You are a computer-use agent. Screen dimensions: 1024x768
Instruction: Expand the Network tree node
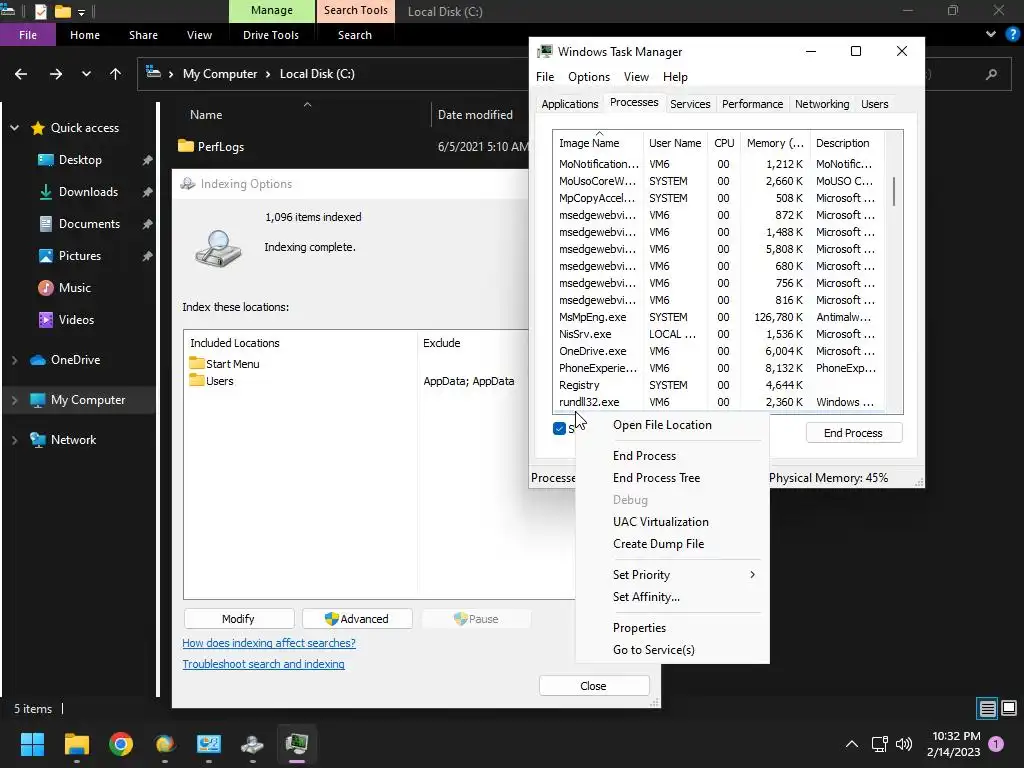14,440
